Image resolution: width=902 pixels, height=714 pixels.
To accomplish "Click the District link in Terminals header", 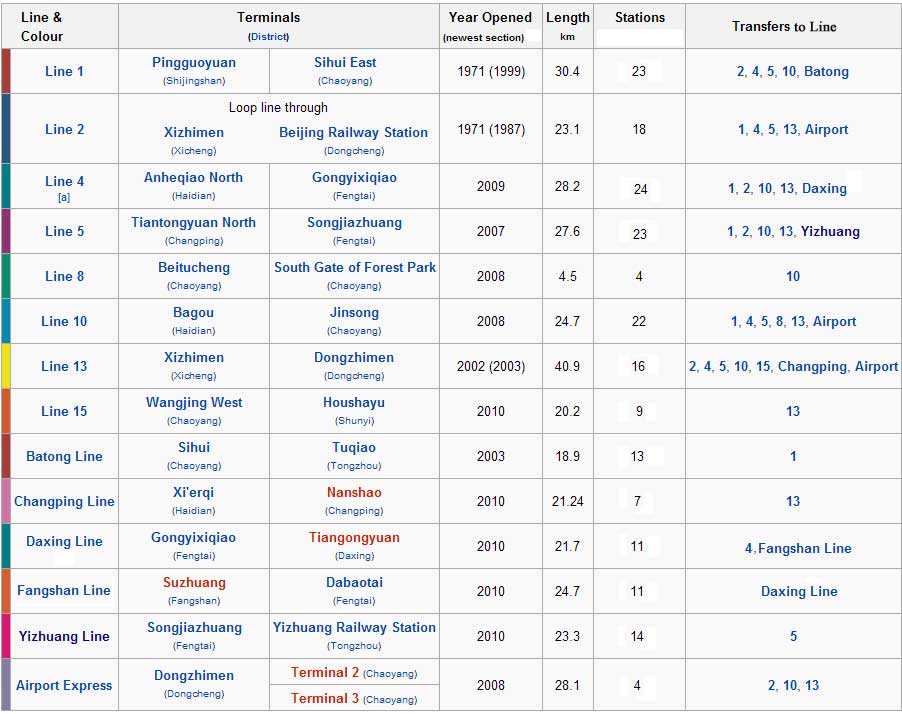I will point(269,37).
